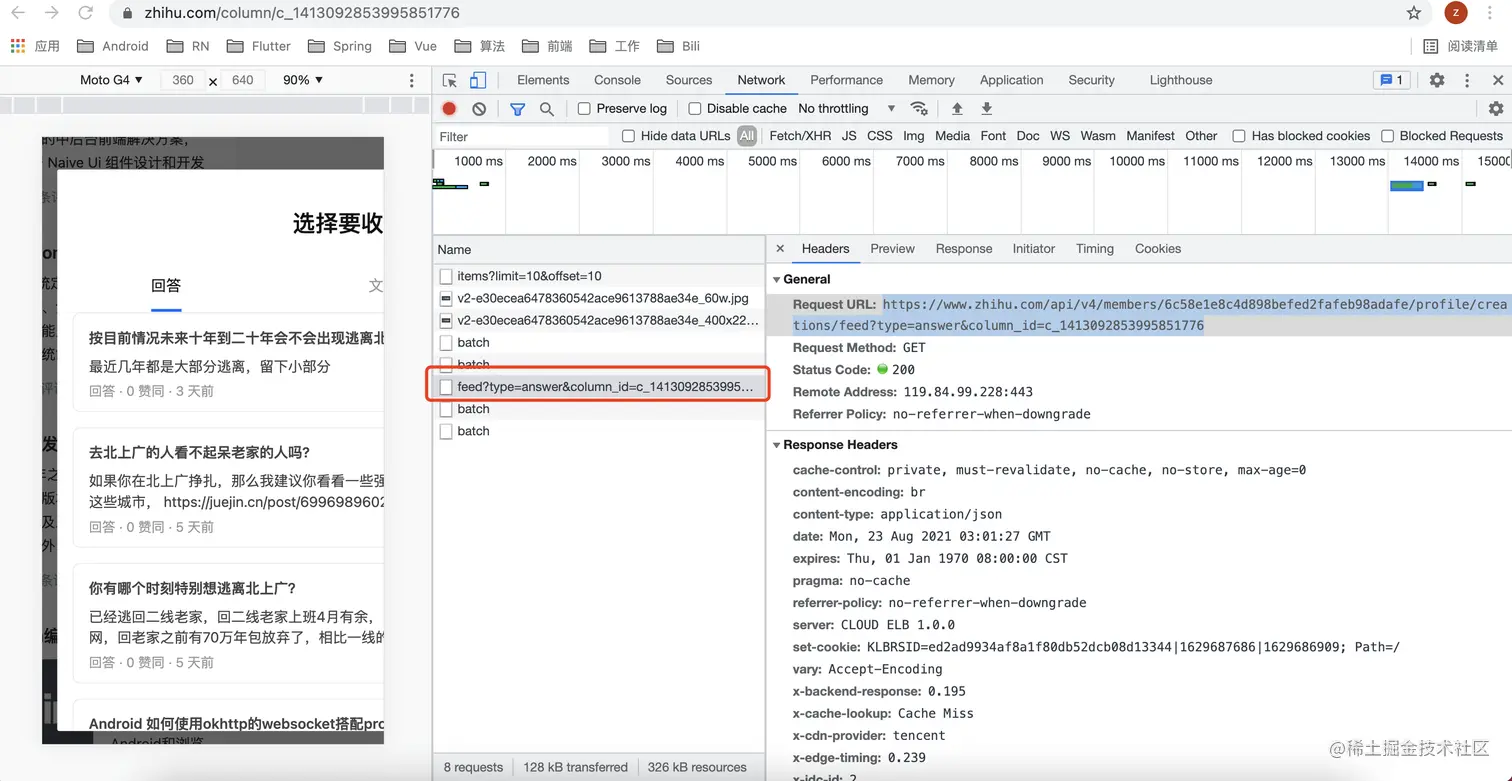Open the Android bookmarks folder
The image size is (1512, 781).
coord(113,46)
